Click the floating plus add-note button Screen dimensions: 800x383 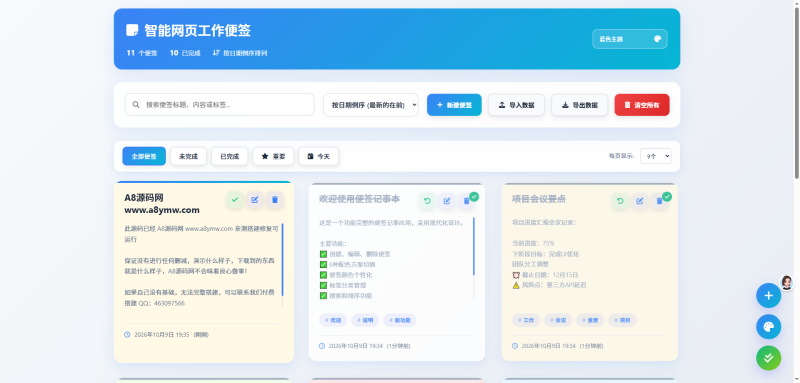pos(768,295)
